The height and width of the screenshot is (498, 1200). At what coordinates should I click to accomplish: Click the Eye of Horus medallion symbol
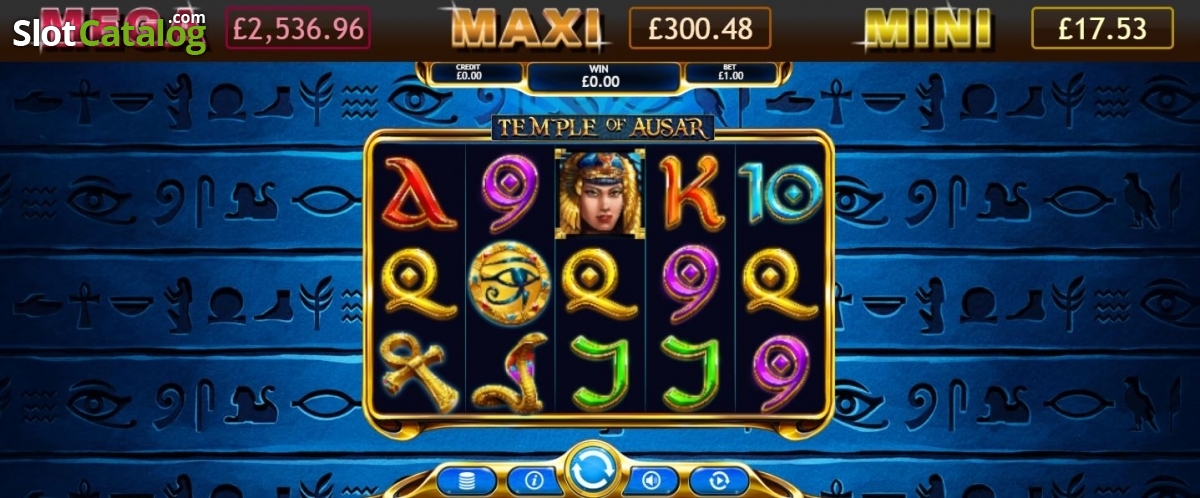pyautogui.click(x=510, y=283)
